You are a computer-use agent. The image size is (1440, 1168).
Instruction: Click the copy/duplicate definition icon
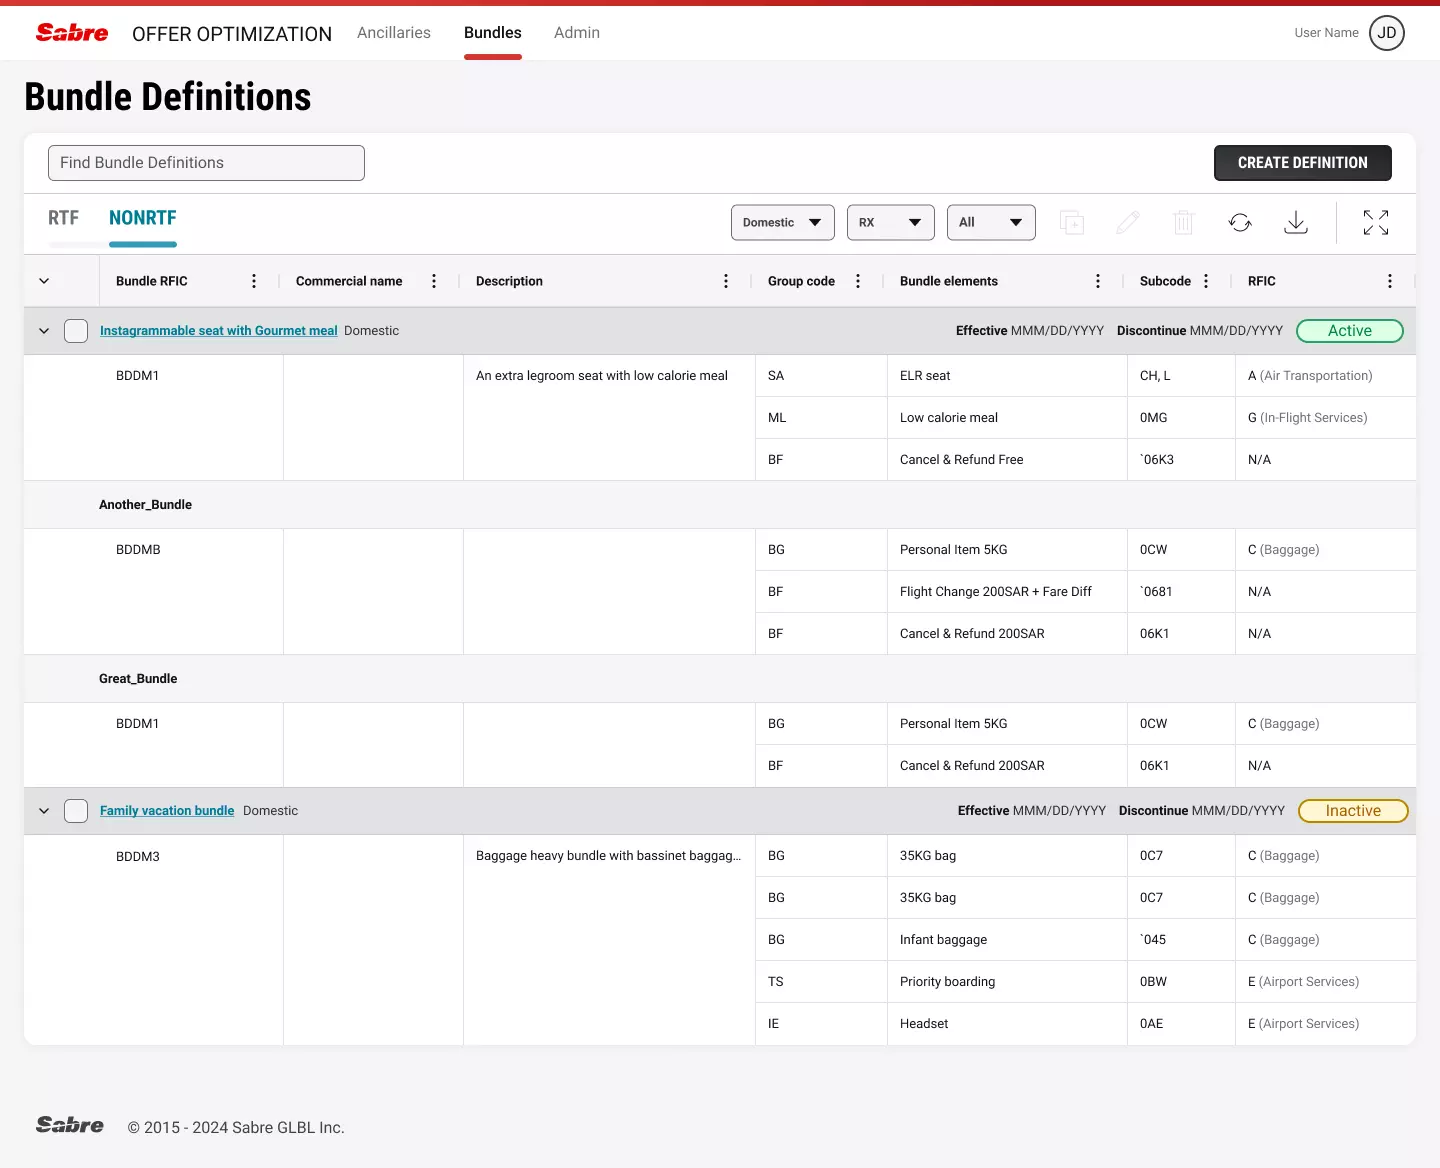[1072, 222]
